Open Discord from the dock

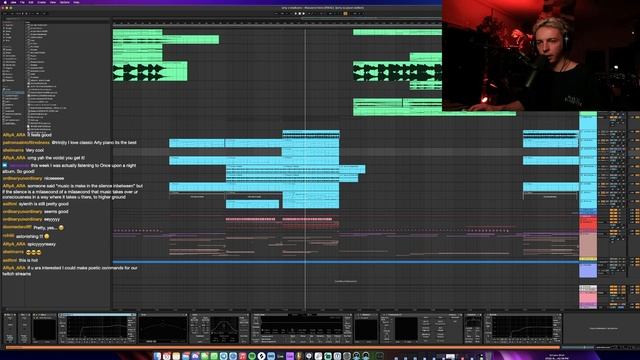click(195, 356)
